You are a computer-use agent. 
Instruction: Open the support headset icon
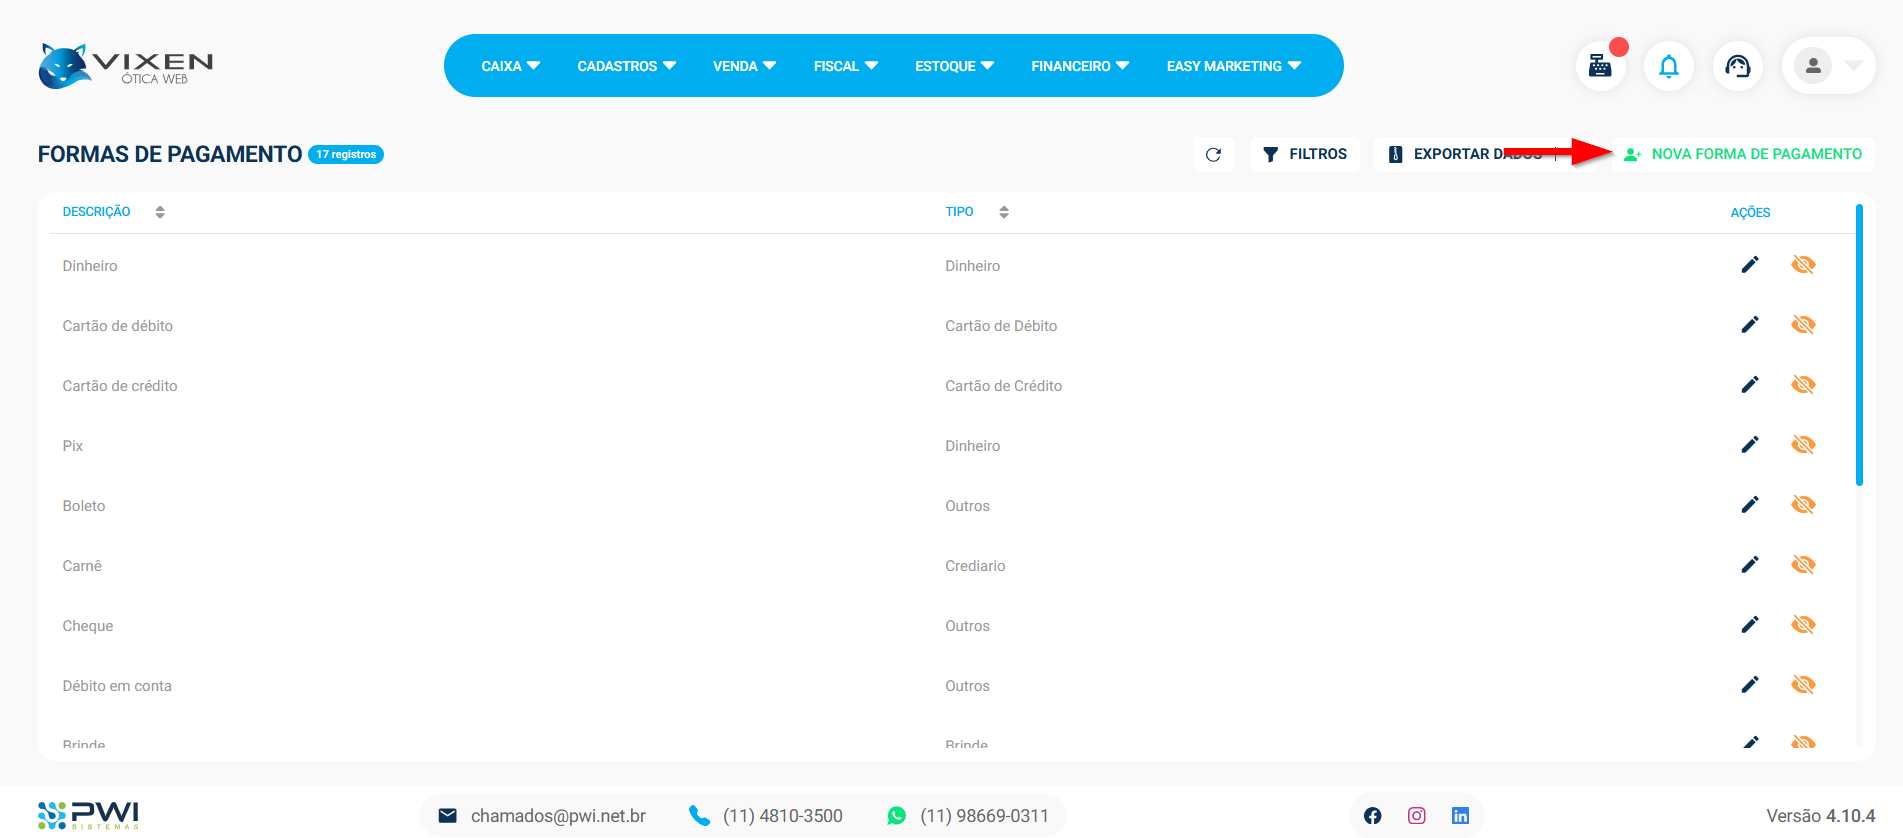click(1738, 66)
